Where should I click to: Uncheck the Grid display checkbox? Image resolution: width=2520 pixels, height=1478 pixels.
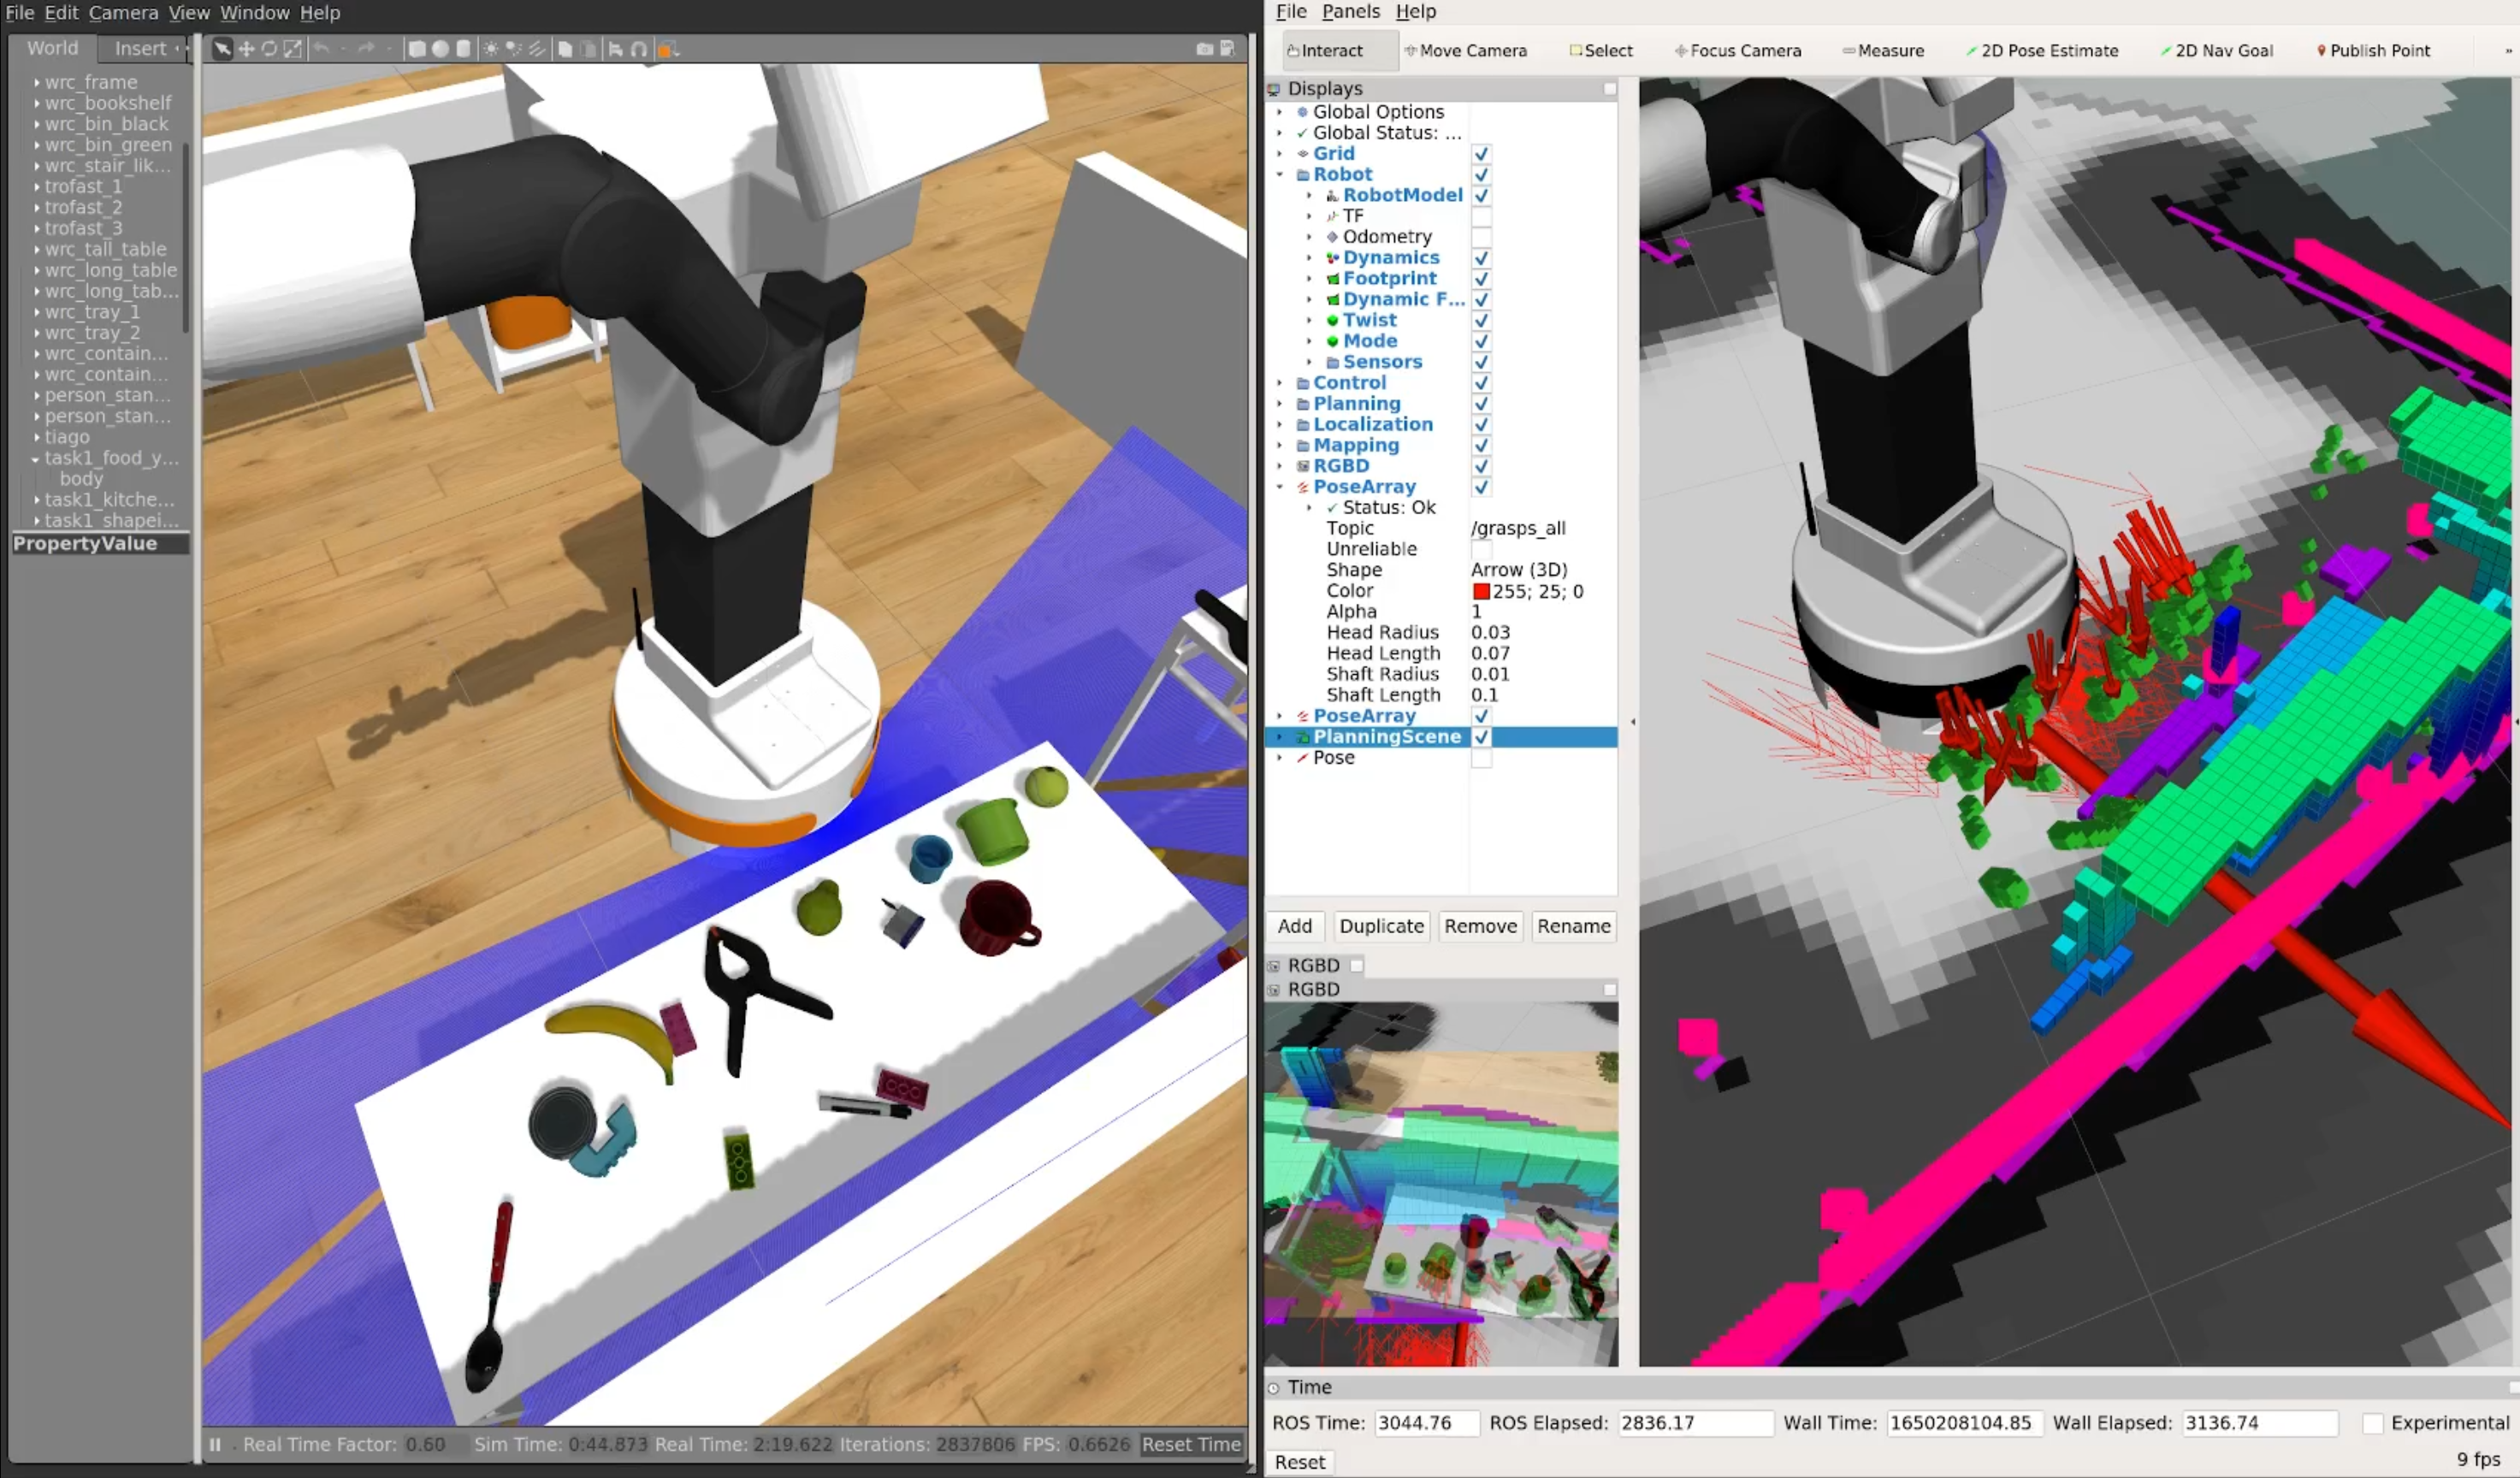point(1481,154)
